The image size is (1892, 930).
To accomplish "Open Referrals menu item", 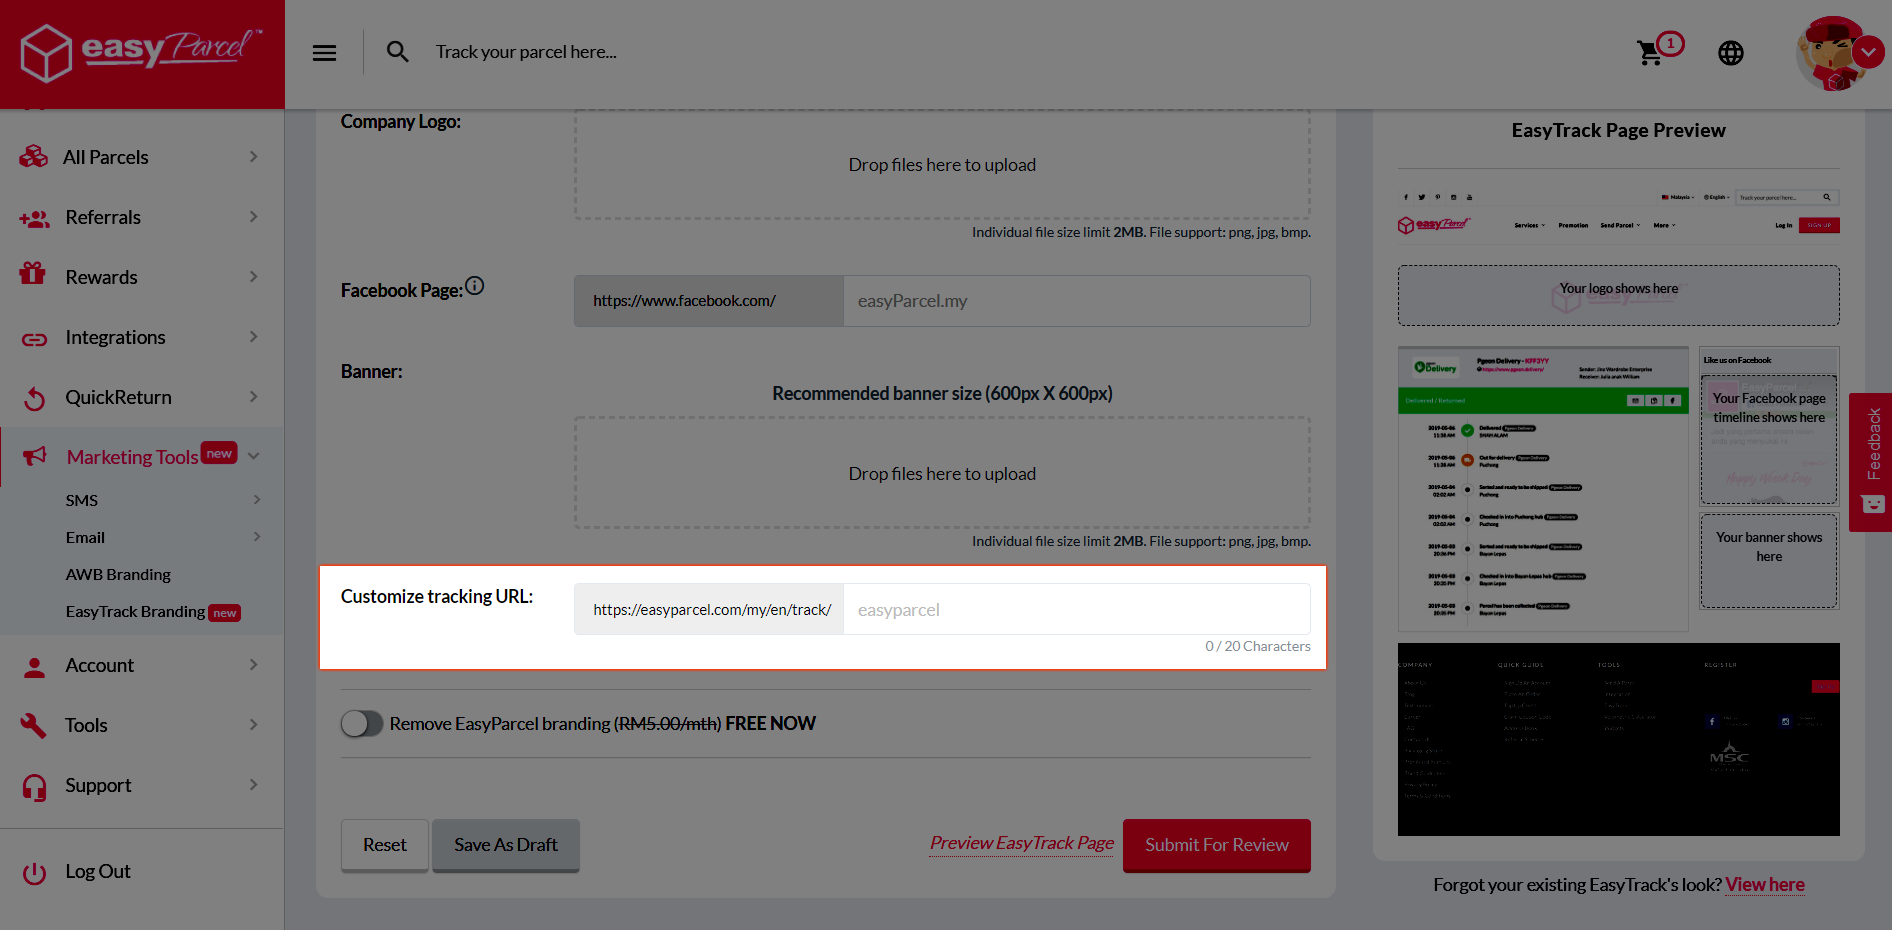I will click(142, 217).
